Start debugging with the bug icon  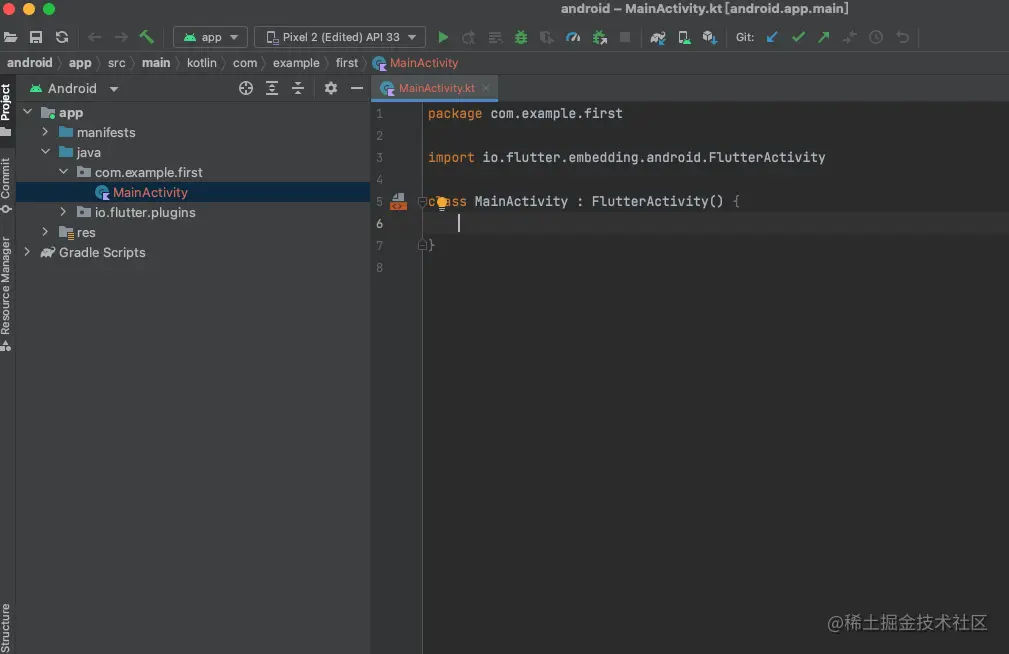[x=521, y=37]
